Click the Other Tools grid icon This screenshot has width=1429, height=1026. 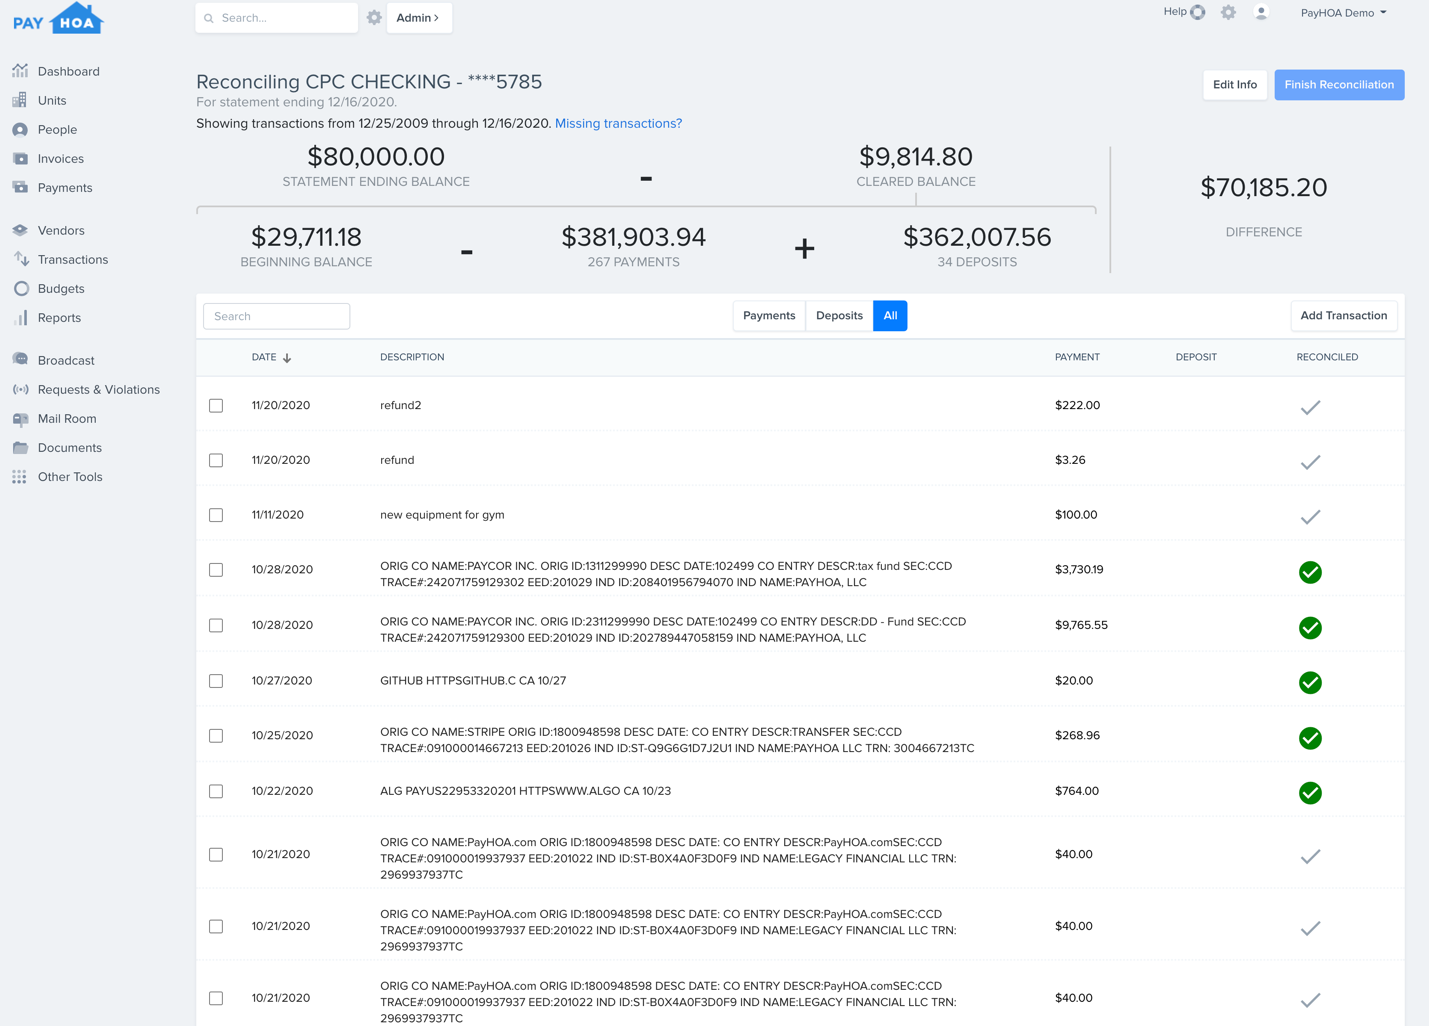coord(20,476)
